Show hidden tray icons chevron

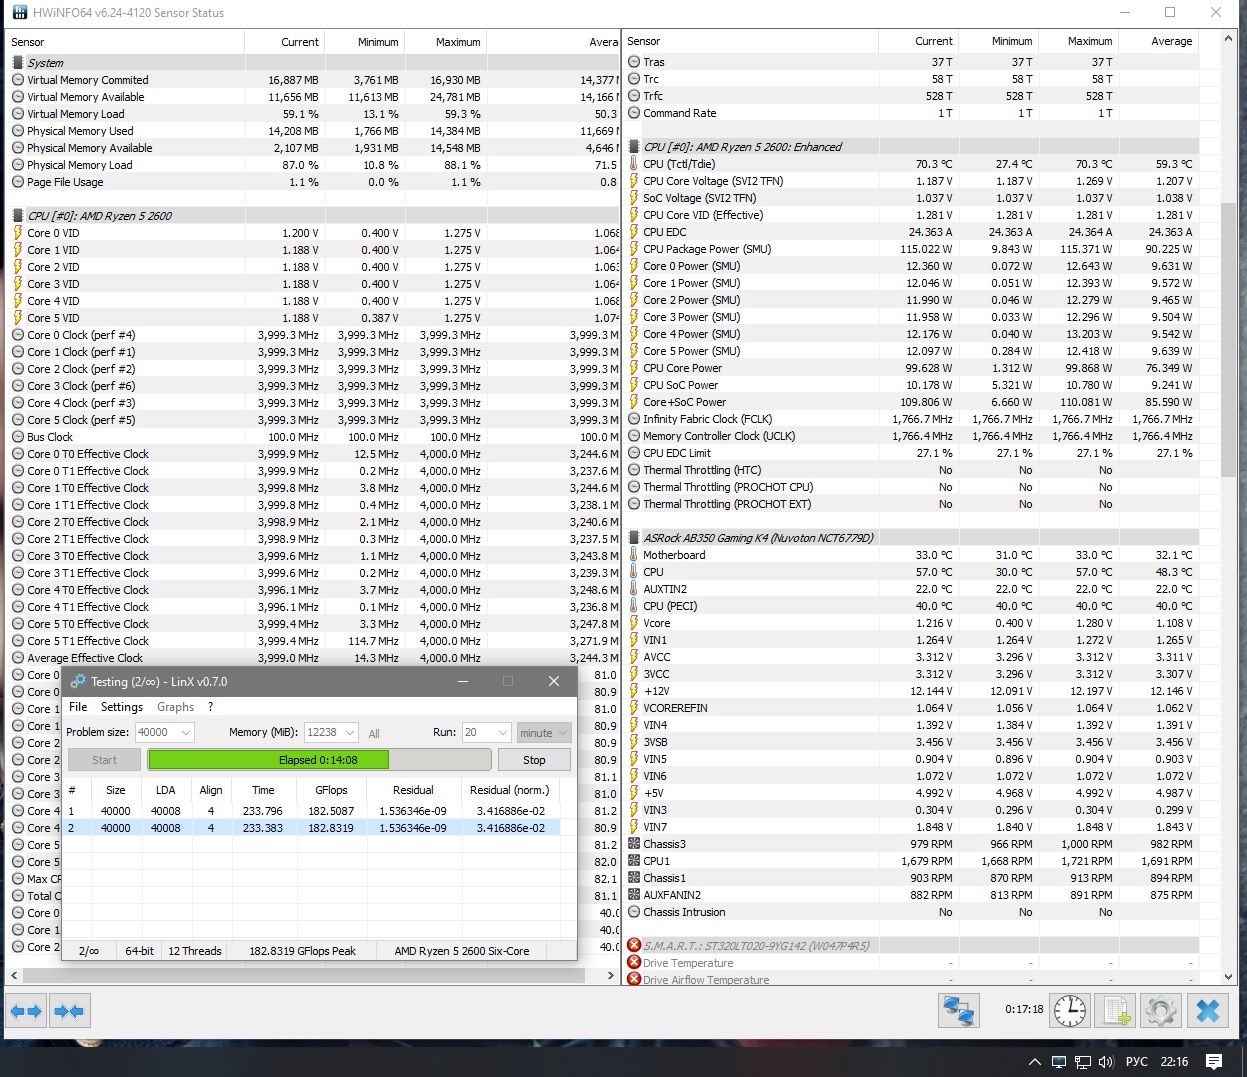click(x=1034, y=1062)
